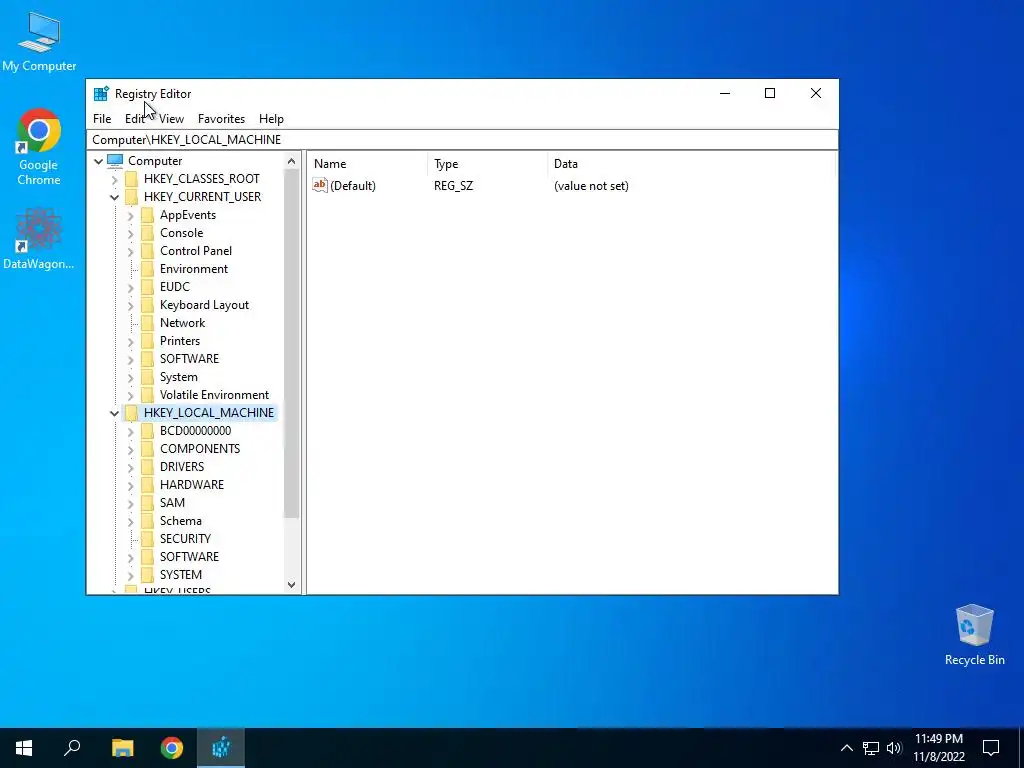Screen dimensions: 1024x768
Task: Select SOFTWARE under HKEY_CURRENT_USER
Action: (x=189, y=359)
